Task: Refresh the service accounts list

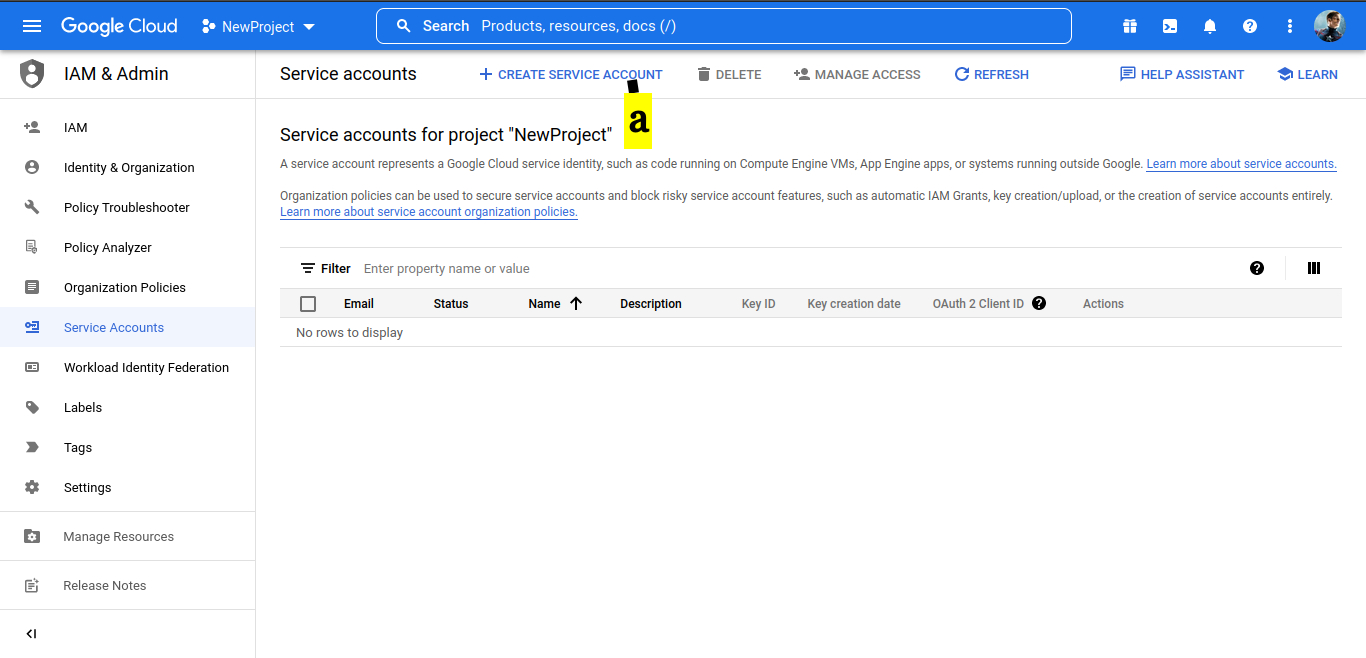Action: [991, 74]
